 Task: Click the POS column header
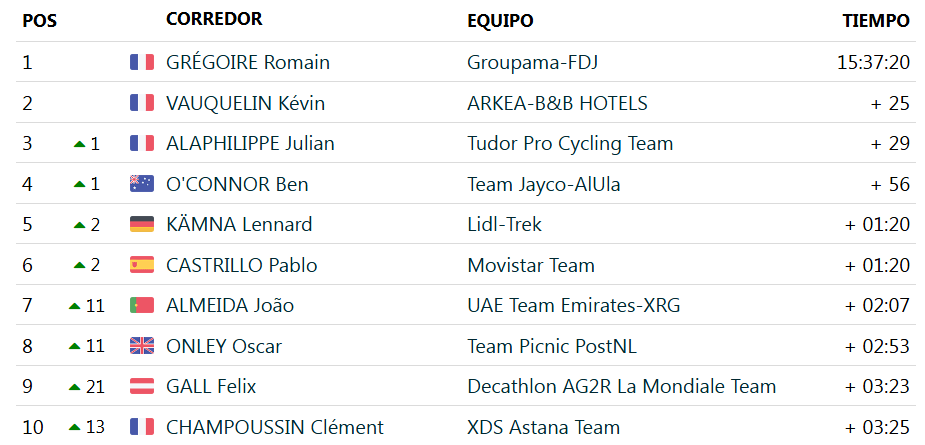[x=40, y=21]
